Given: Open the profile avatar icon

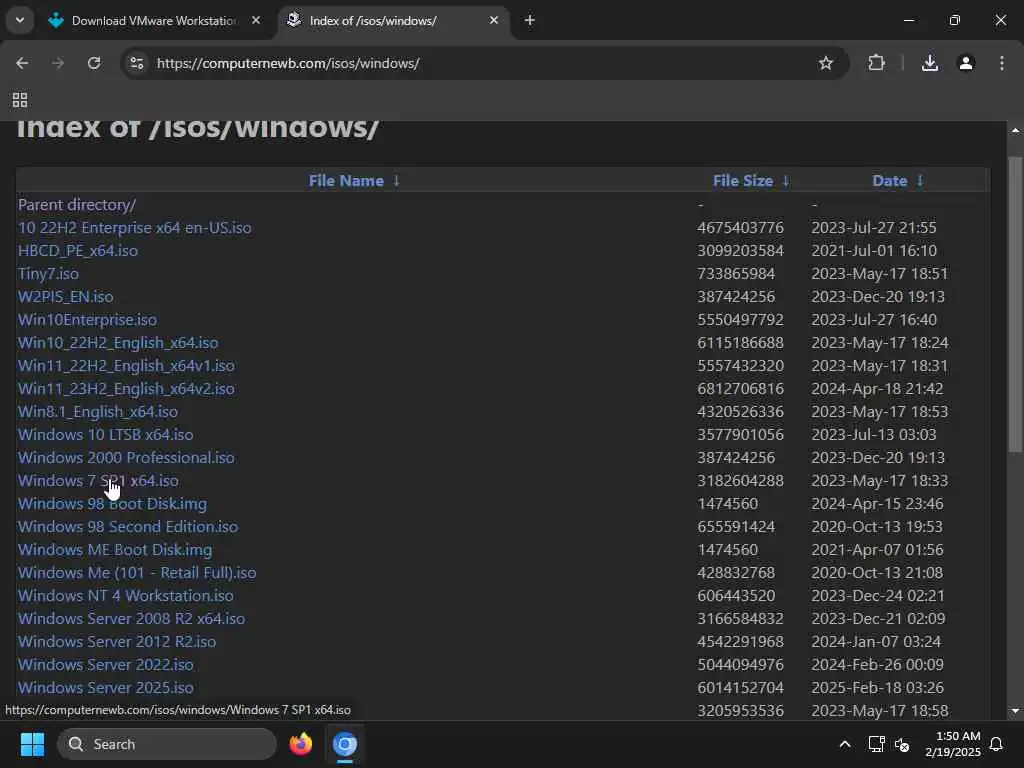Looking at the screenshot, I should click(x=966, y=63).
